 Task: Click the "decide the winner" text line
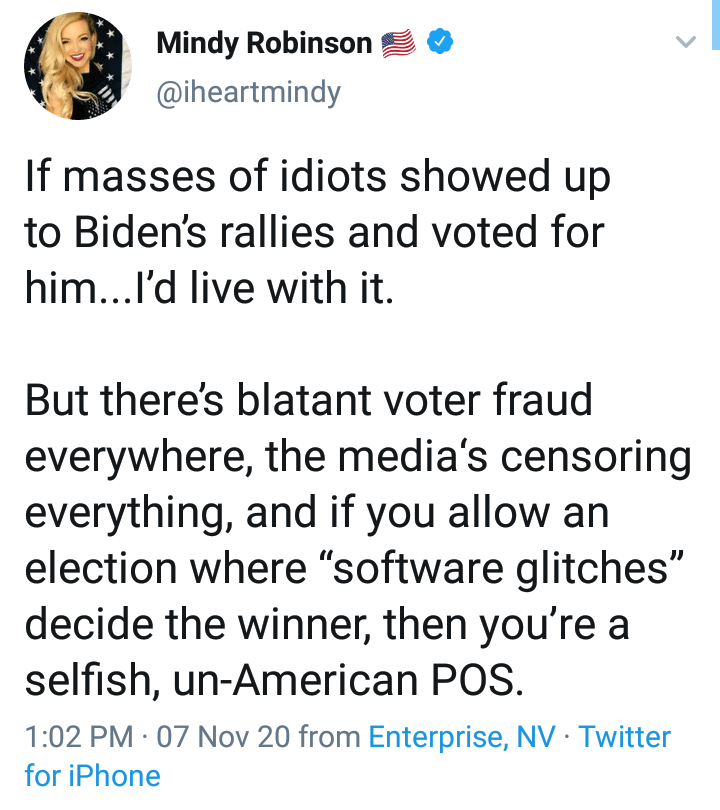[x=214, y=624]
